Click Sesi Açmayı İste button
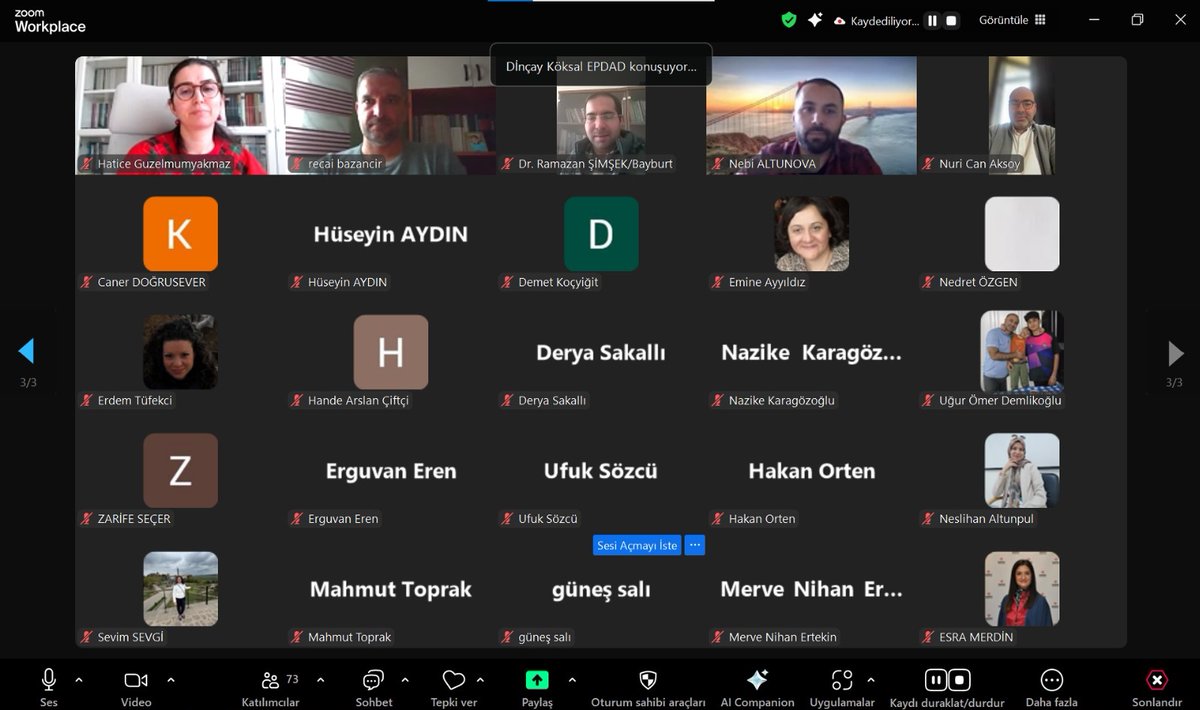This screenshot has height=710, width=1200. click(637, 545)
